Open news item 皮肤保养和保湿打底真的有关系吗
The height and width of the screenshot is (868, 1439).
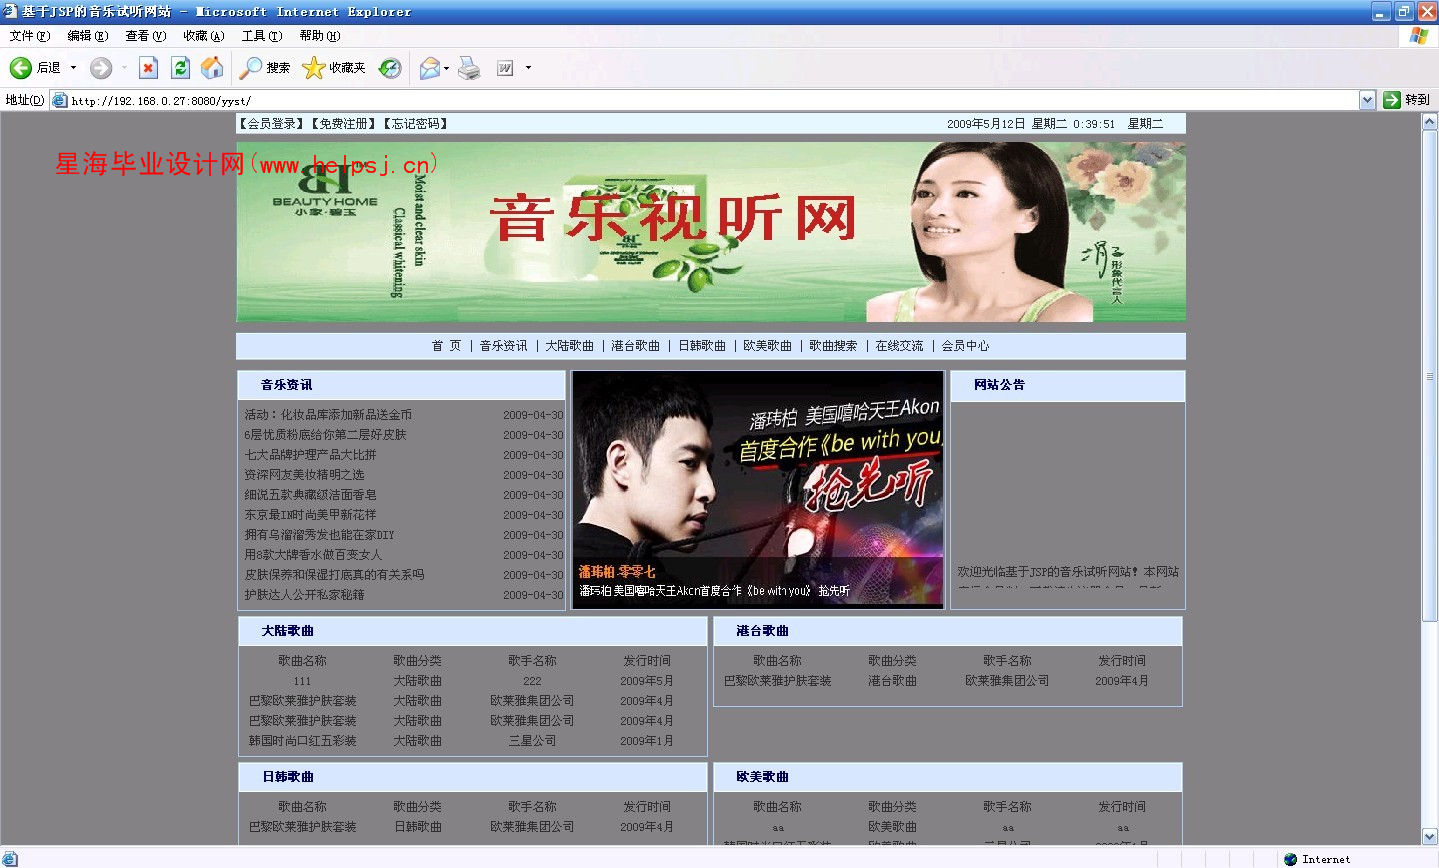(x=334, y=575)
